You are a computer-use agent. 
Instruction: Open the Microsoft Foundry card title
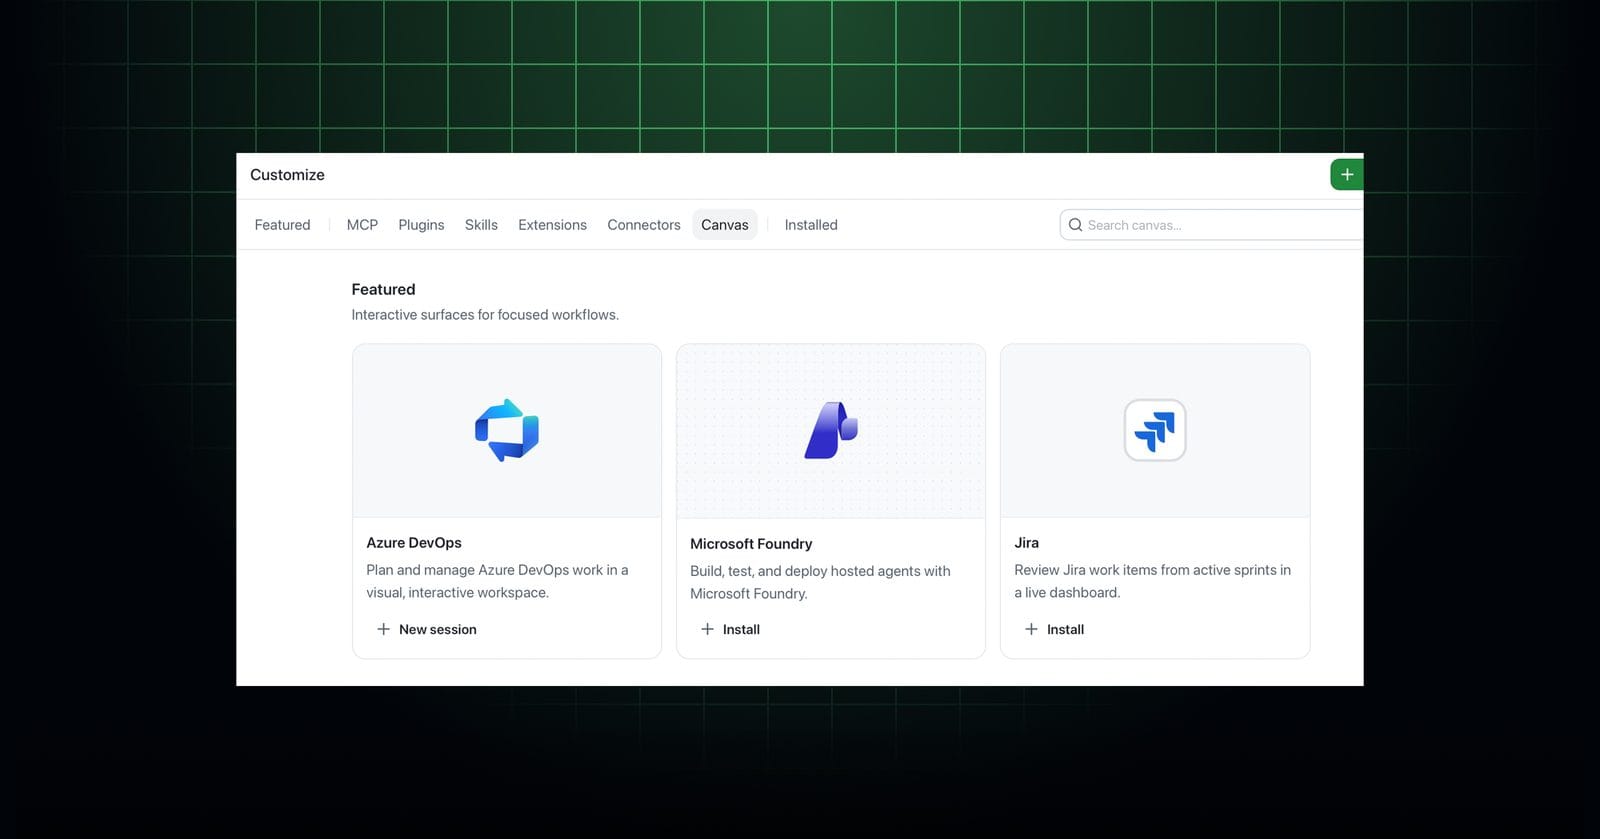point(751,544)
